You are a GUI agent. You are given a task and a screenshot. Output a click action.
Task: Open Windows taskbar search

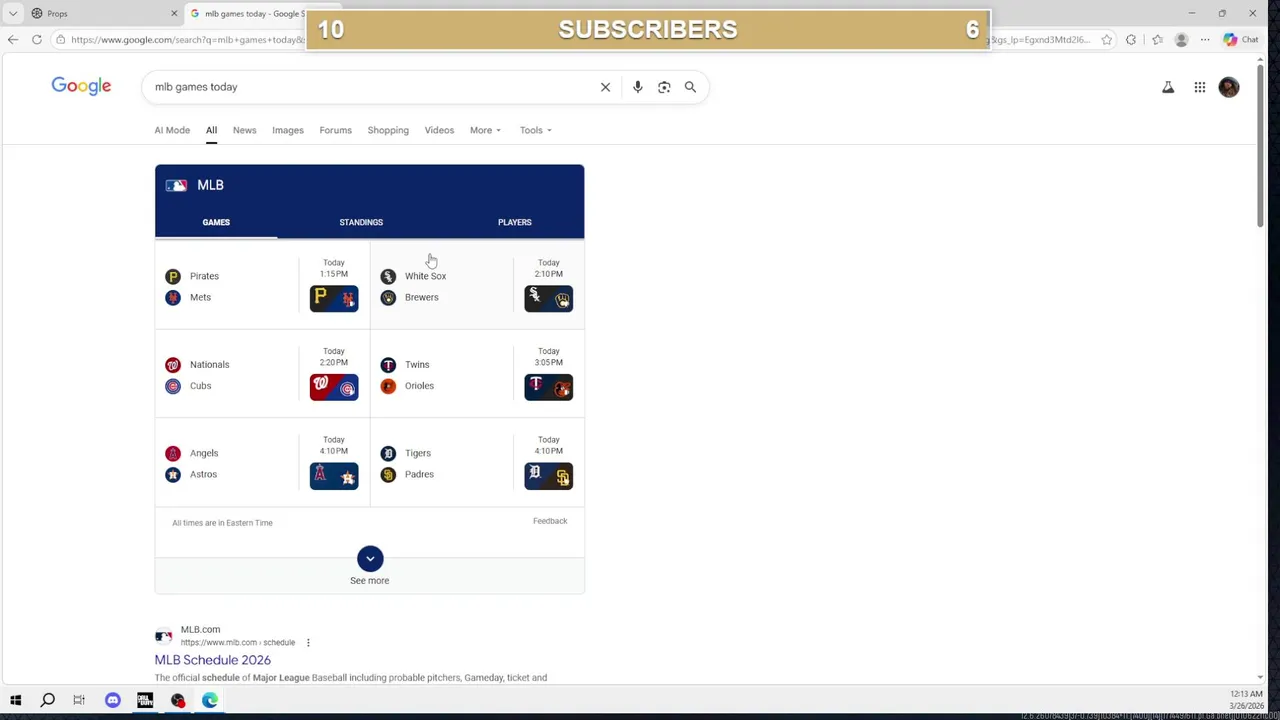47,700
